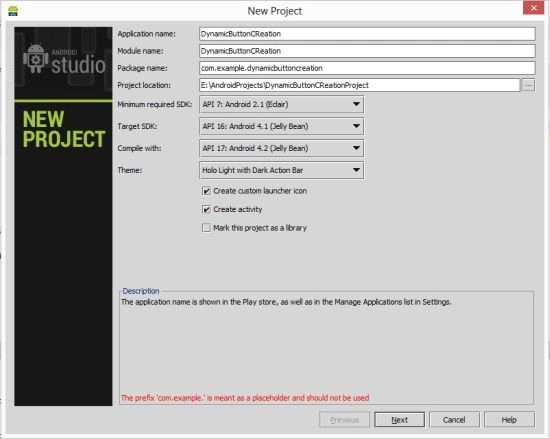The width and height of the screenshot is (550, 439).
Task: Close the New Project dialog
Action: (x=534, y=8)
